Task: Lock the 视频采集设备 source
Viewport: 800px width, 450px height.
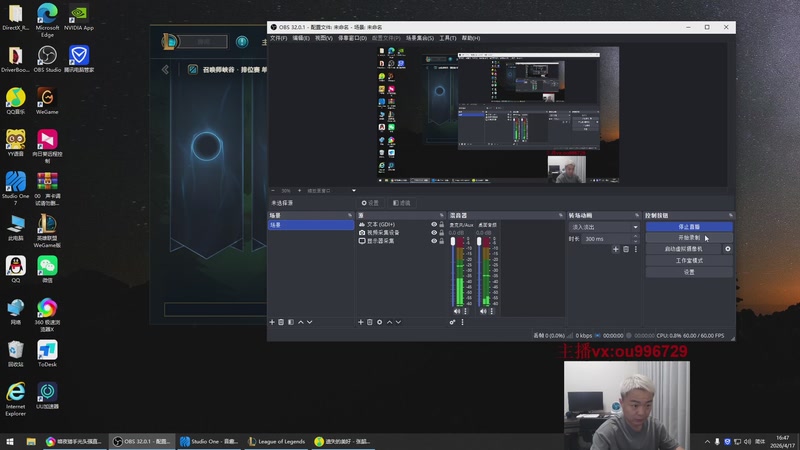Action: (x=442, y=233)
